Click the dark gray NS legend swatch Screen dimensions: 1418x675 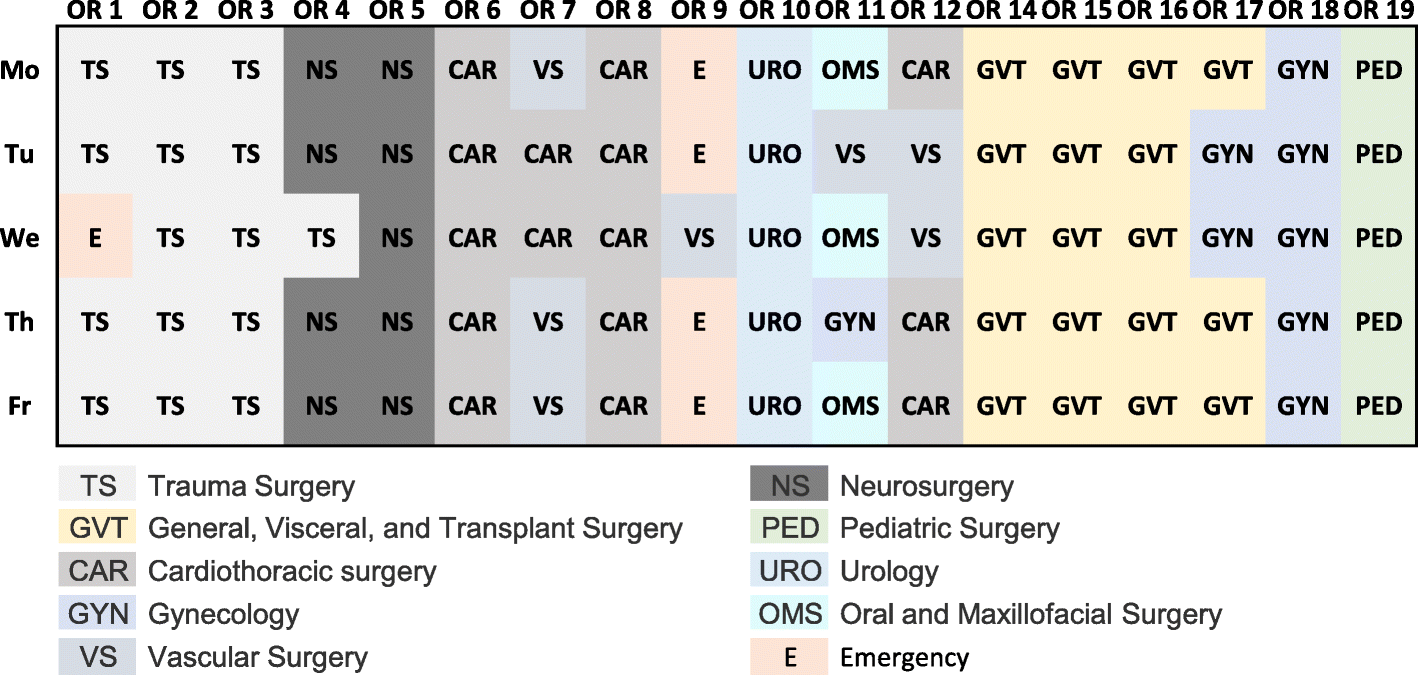click(789, 487)
